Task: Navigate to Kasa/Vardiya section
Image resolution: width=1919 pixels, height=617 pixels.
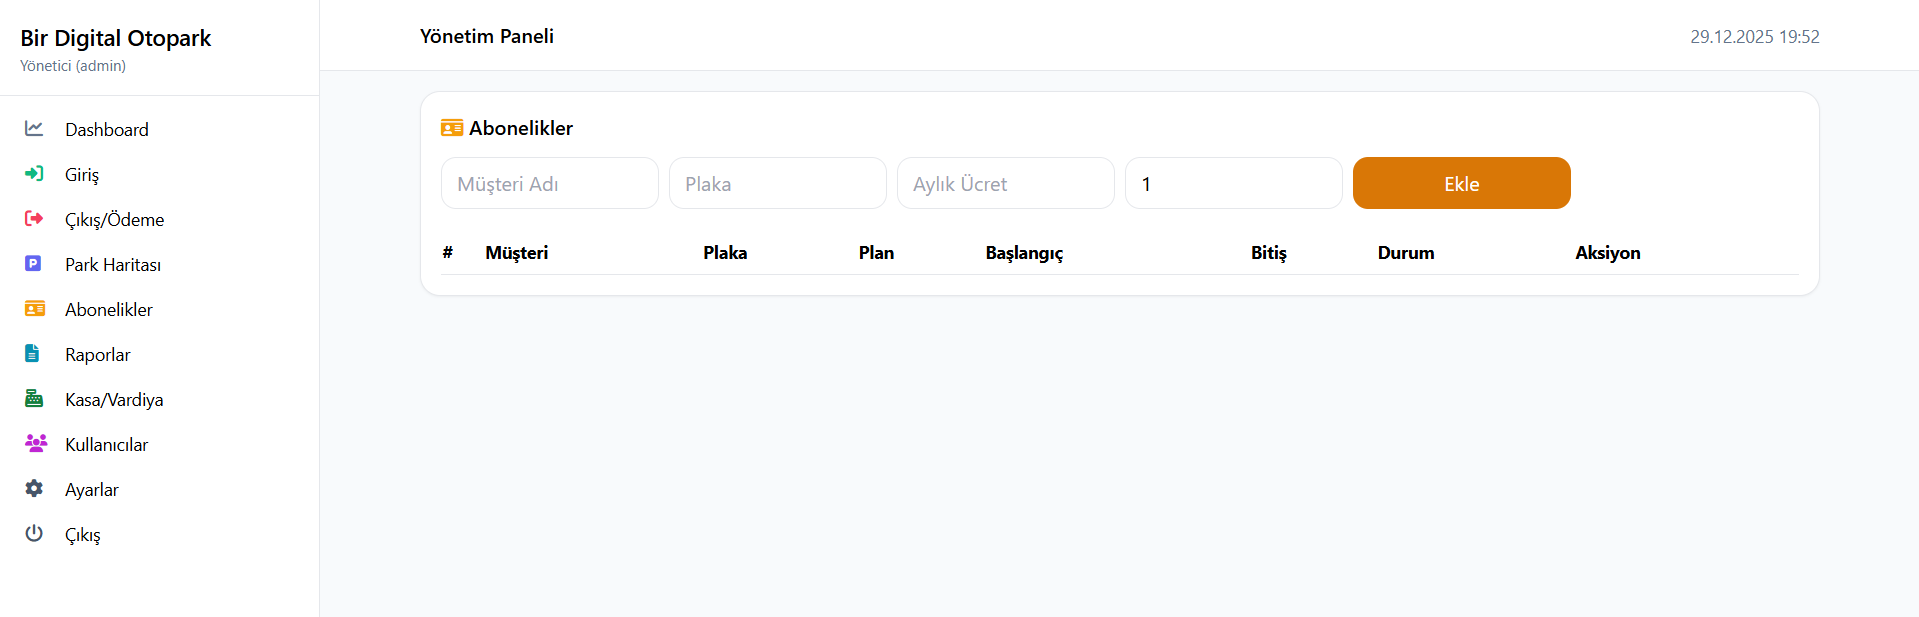Action: pyautogui.click(x=114, y=400)
